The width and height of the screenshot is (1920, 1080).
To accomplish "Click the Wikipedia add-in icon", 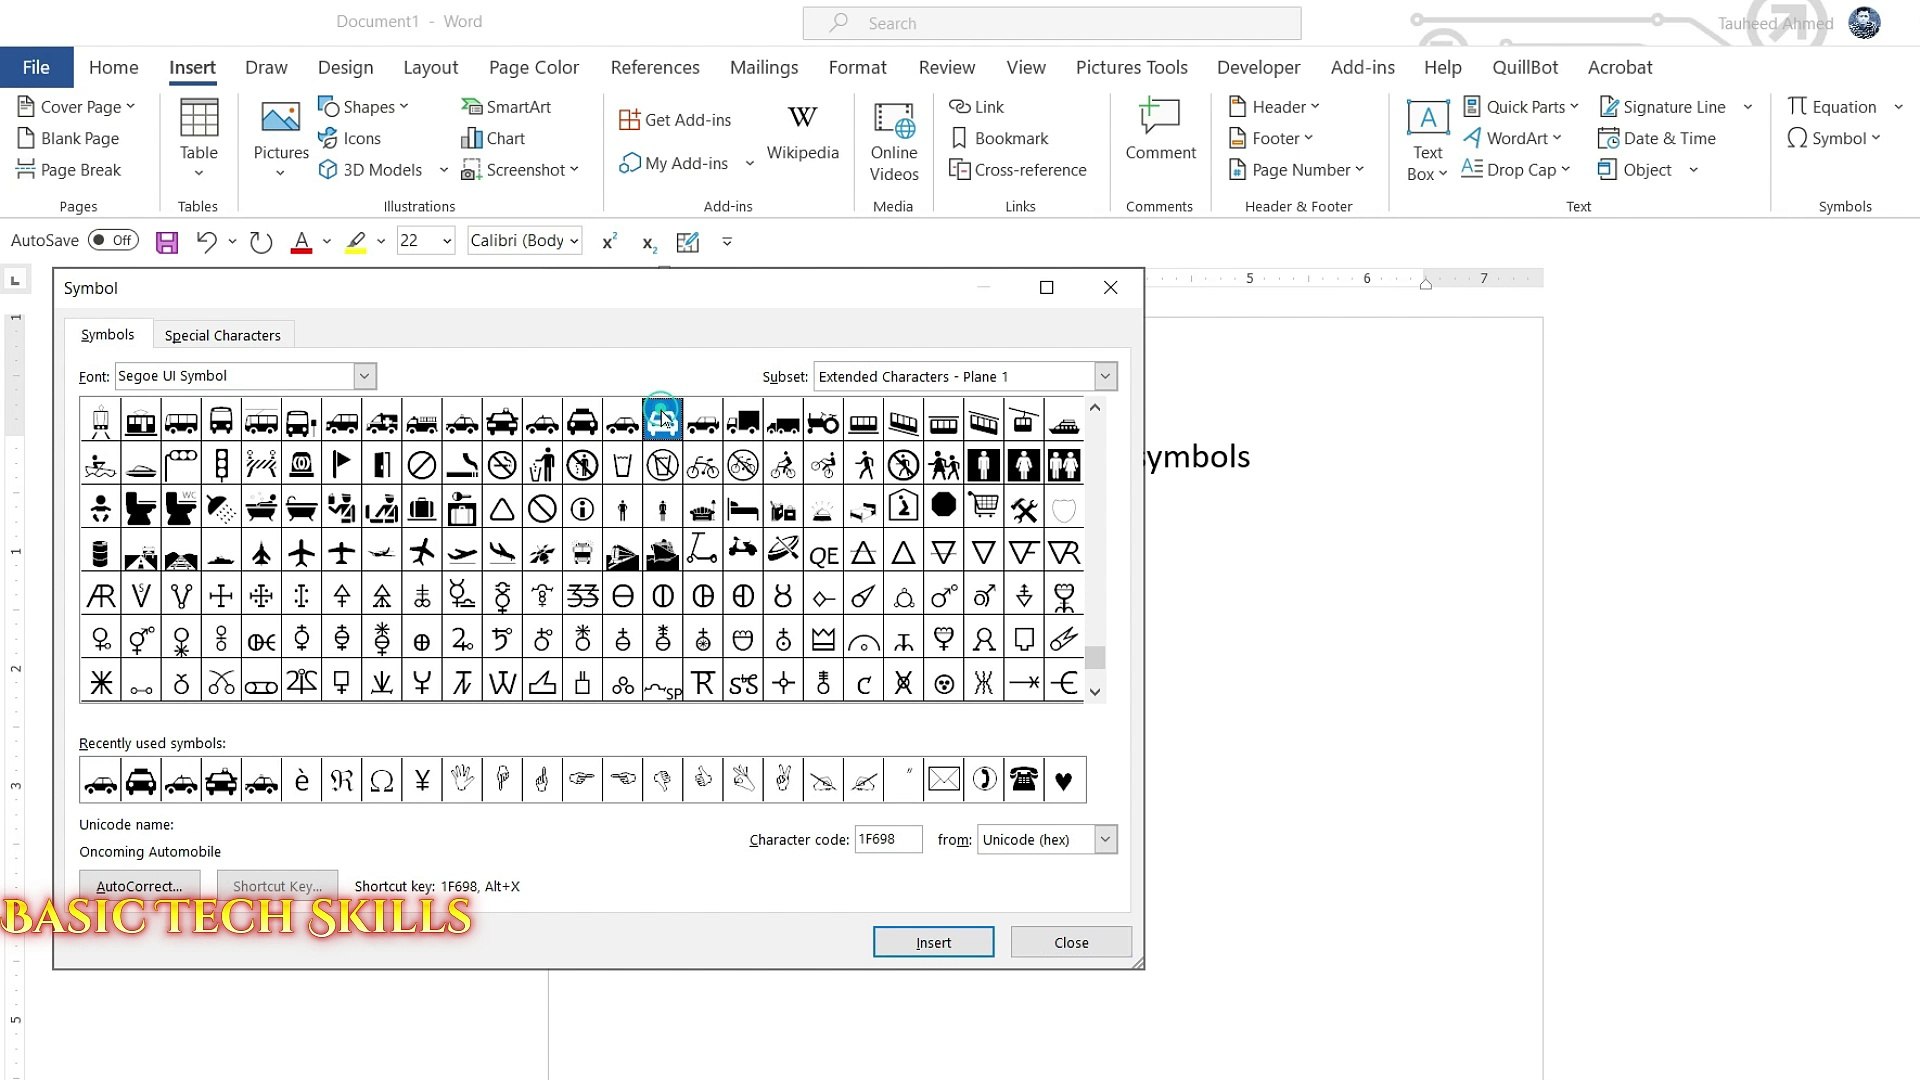I will pyautogui.click(x=802, y=132).
